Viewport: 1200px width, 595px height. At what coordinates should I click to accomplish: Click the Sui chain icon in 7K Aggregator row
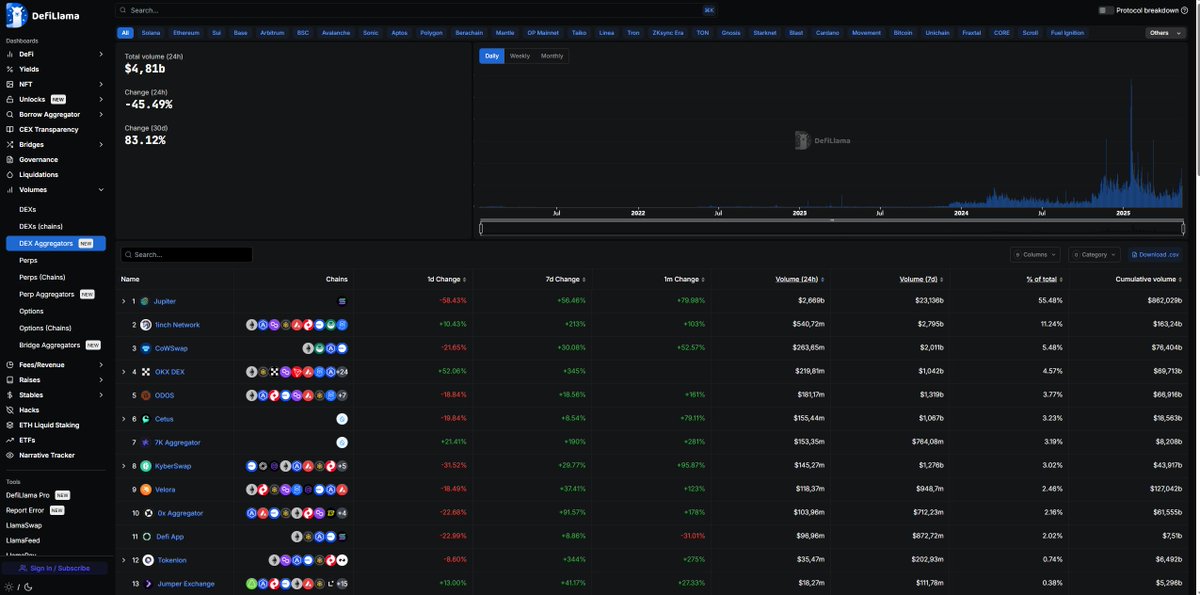tap(342, 442)
